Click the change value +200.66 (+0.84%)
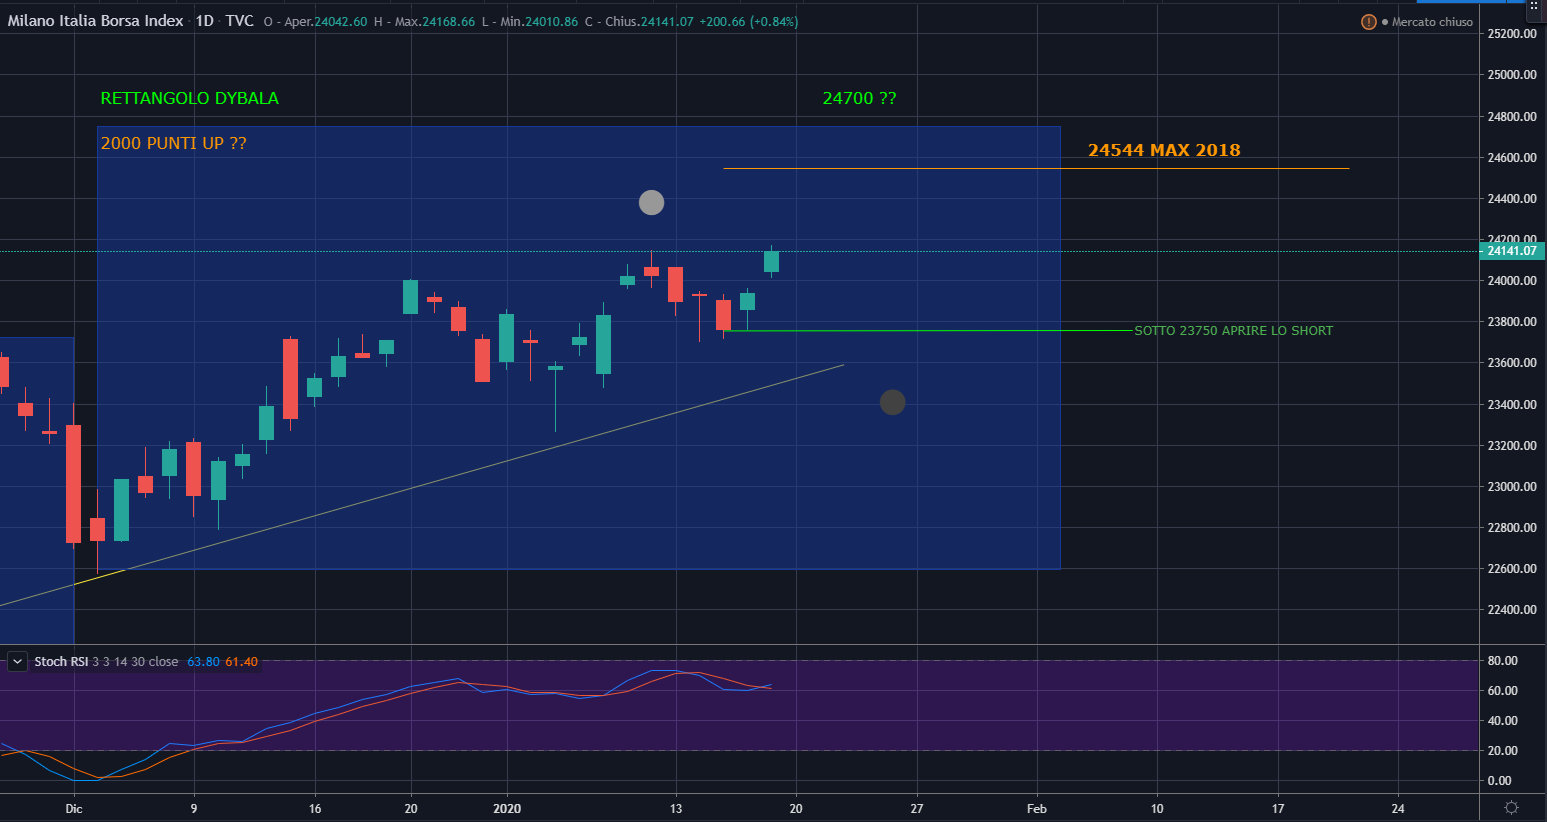Image resolution: width=1547 pixels, height=822 pixels. click(750, 22)
